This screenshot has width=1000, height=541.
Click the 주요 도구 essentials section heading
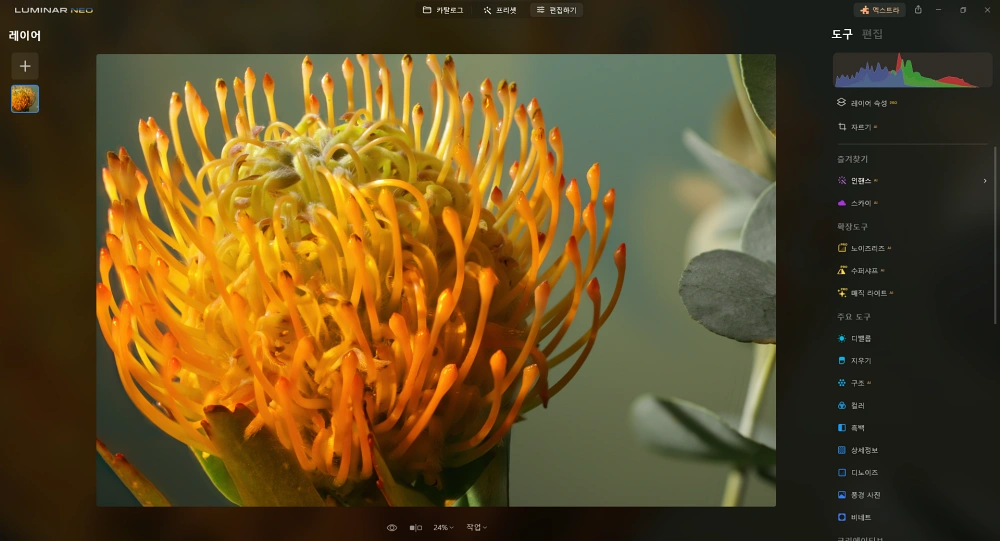(x=853, y=316)
